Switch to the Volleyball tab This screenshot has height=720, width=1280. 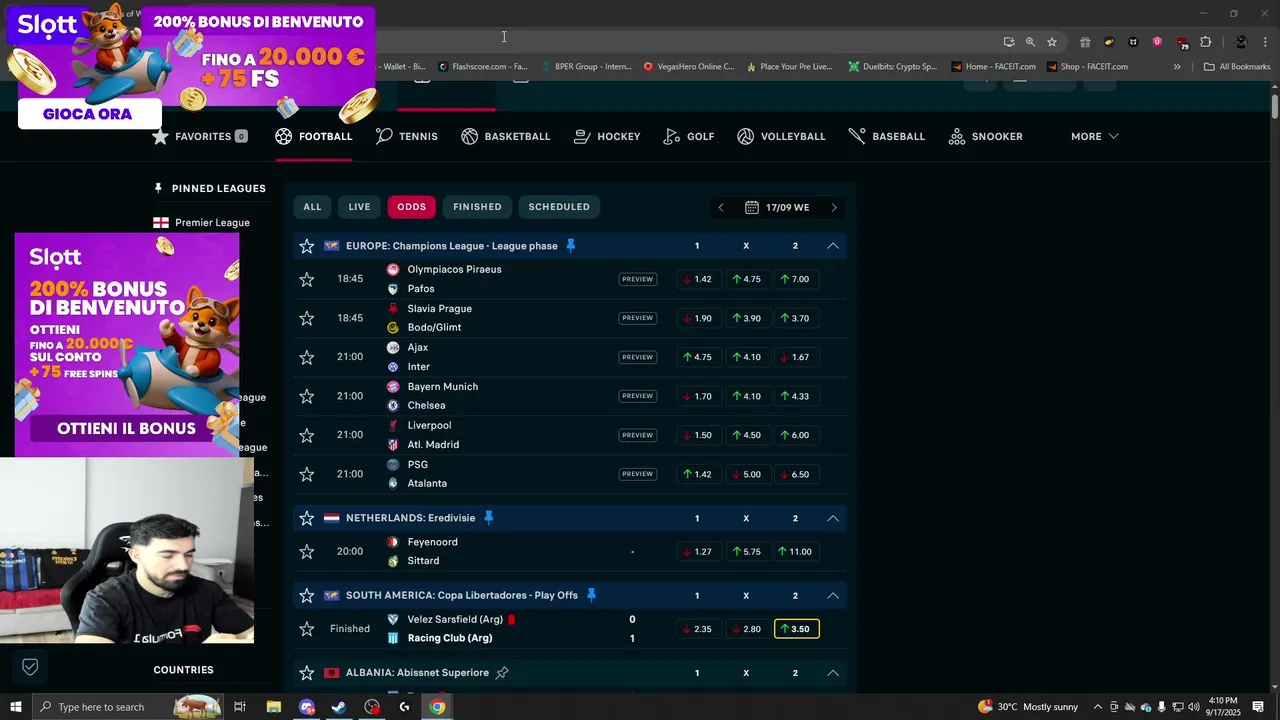point(781,136)
